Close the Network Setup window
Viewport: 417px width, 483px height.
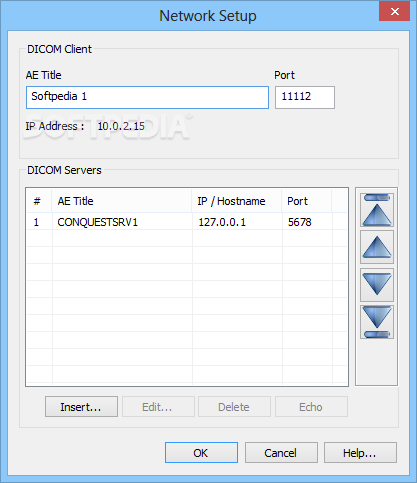pos(394,11)
